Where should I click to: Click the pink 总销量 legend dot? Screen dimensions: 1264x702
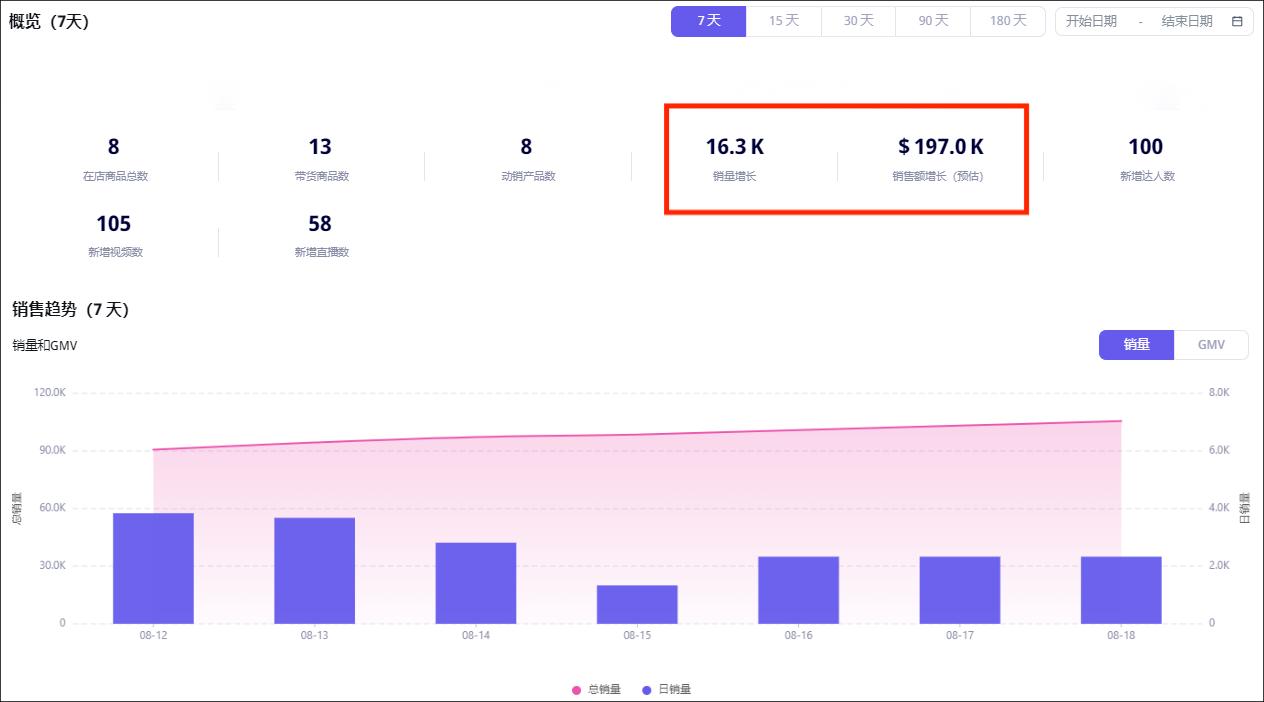point(576,690)
